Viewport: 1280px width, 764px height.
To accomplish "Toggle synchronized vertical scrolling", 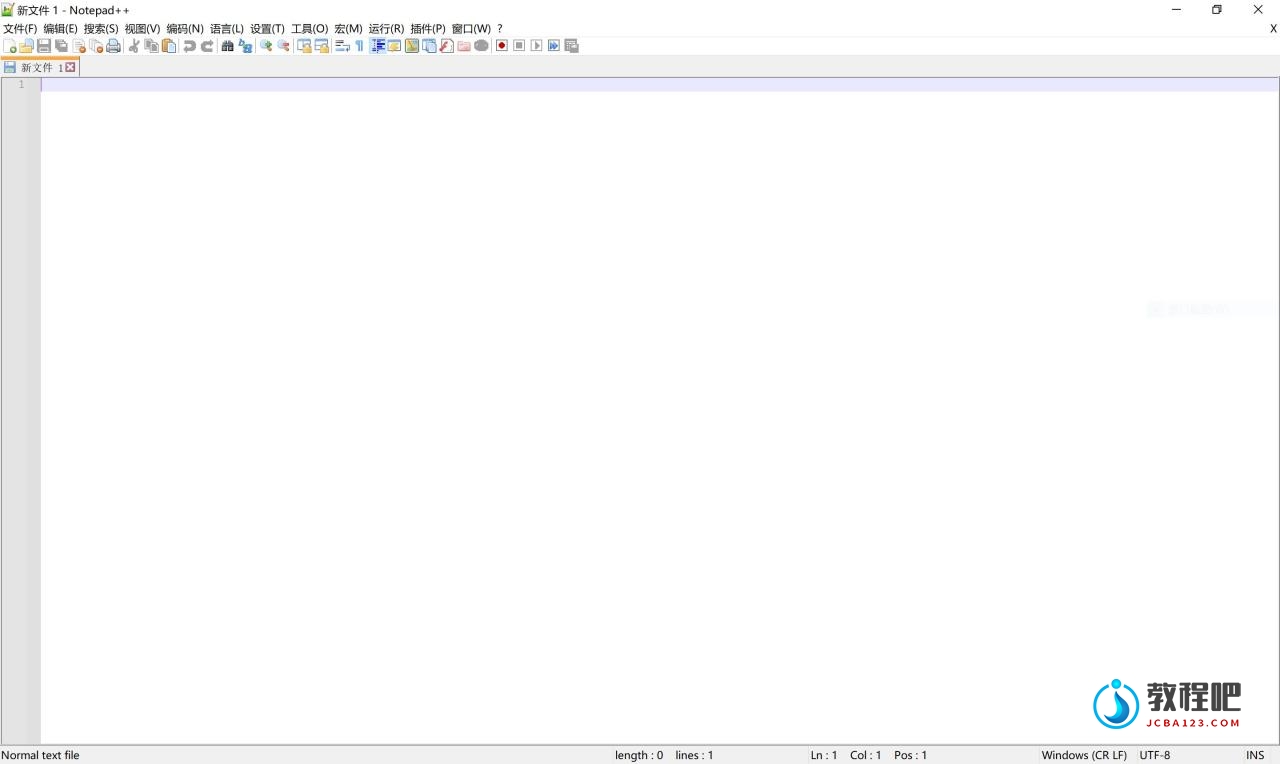I will [x=304, y=46].
